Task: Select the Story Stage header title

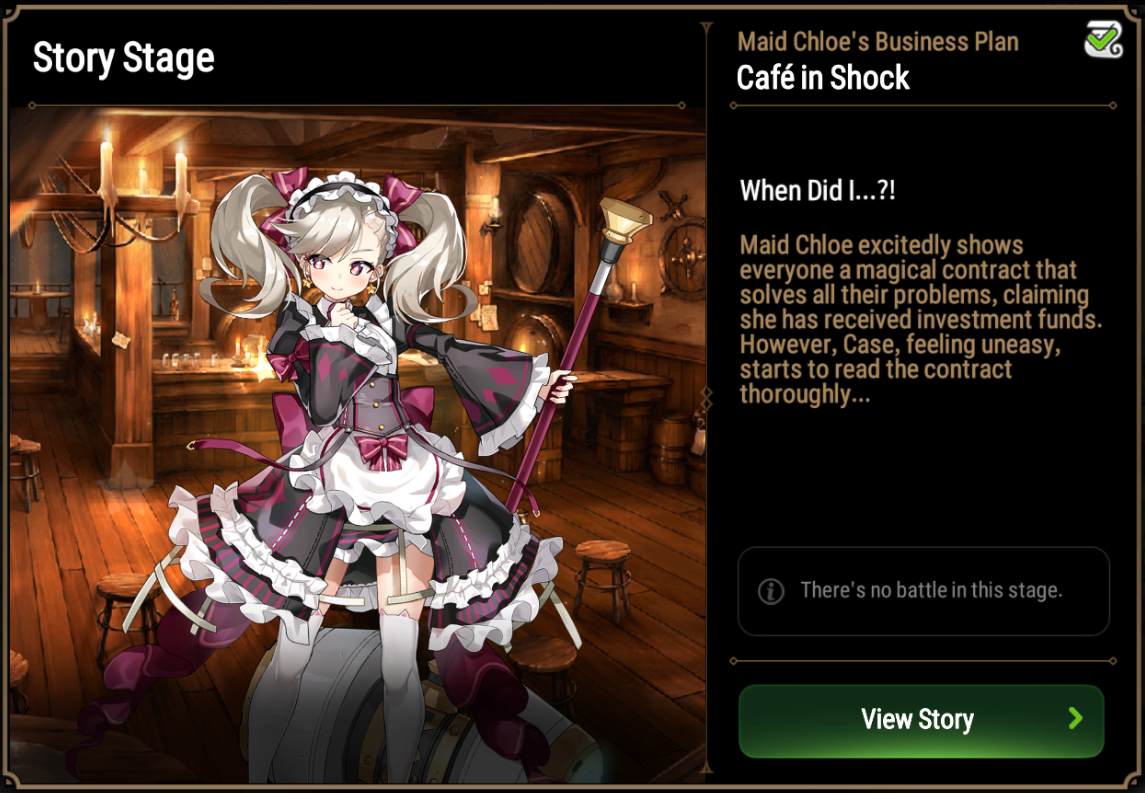Action: click(x=123, y=58)
